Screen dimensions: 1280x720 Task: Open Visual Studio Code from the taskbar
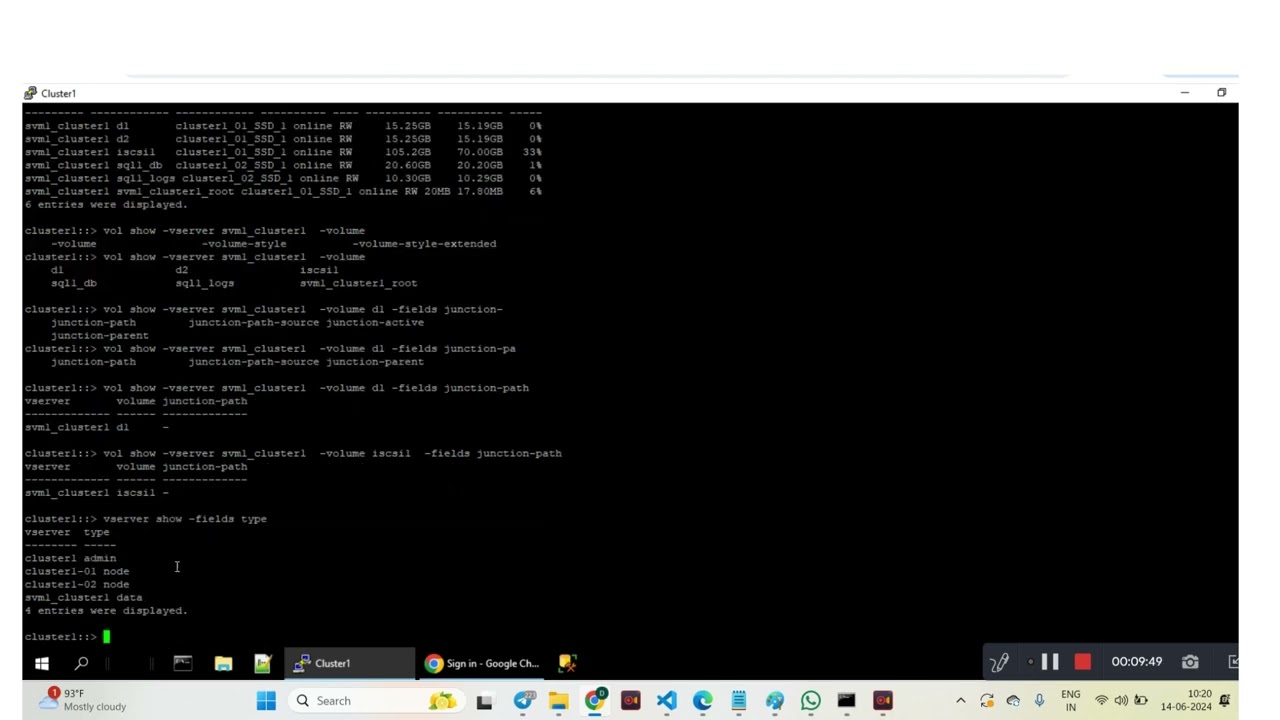666,701
